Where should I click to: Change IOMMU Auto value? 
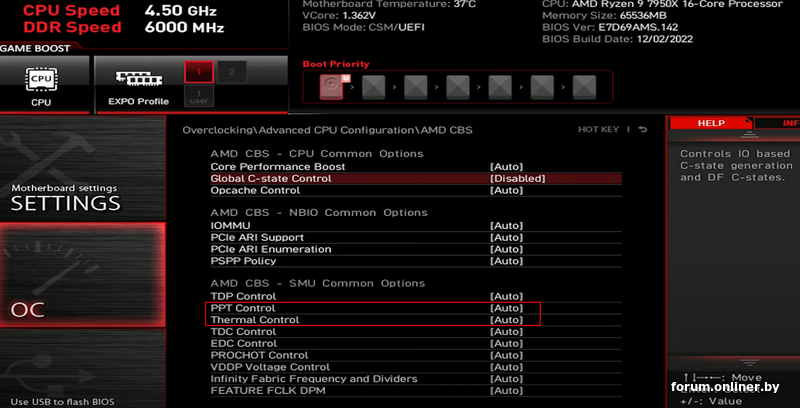(x=507, y=225)
